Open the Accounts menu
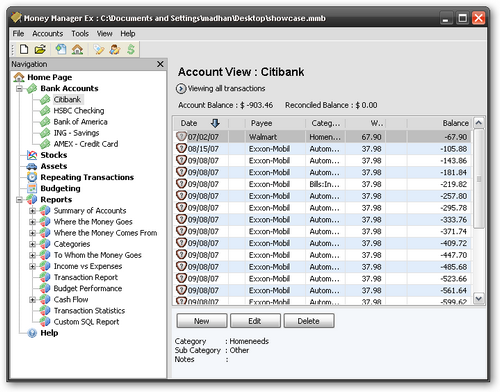This screenshot has height=392, width=500. tap(48, 34)
